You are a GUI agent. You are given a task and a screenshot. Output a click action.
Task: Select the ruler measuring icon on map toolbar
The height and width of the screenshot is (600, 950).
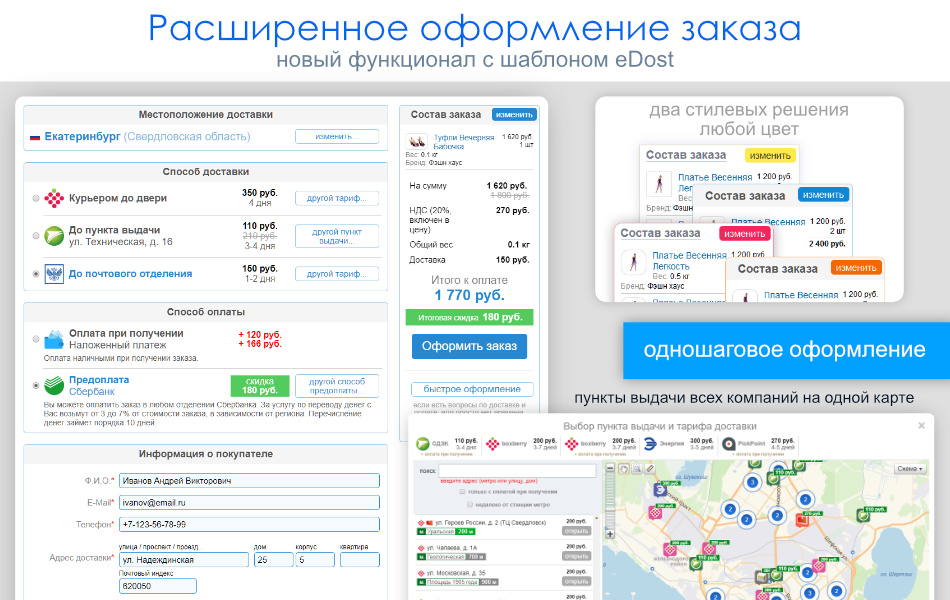click(649, 468)
